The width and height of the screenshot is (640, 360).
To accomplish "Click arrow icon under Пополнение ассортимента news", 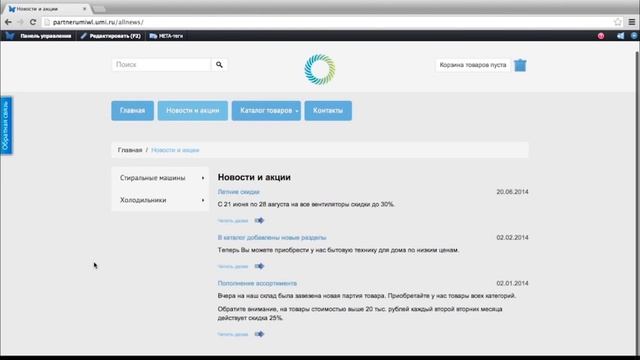I will [259, 334].
